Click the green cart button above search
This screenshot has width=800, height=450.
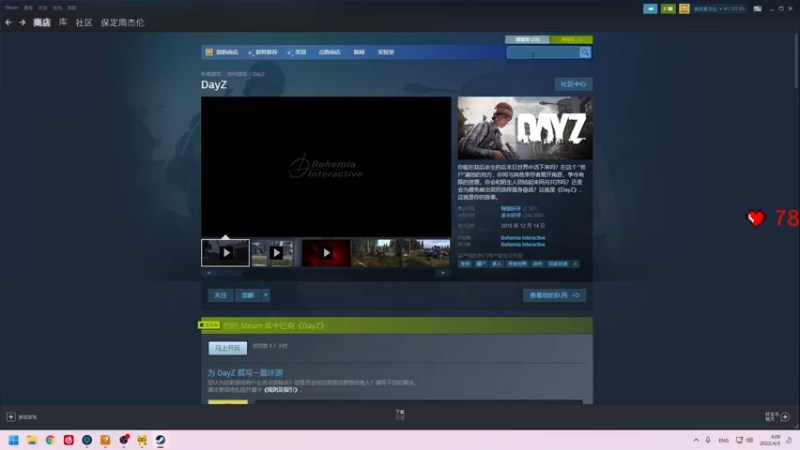pyautogui.click(x=571, y=39)
